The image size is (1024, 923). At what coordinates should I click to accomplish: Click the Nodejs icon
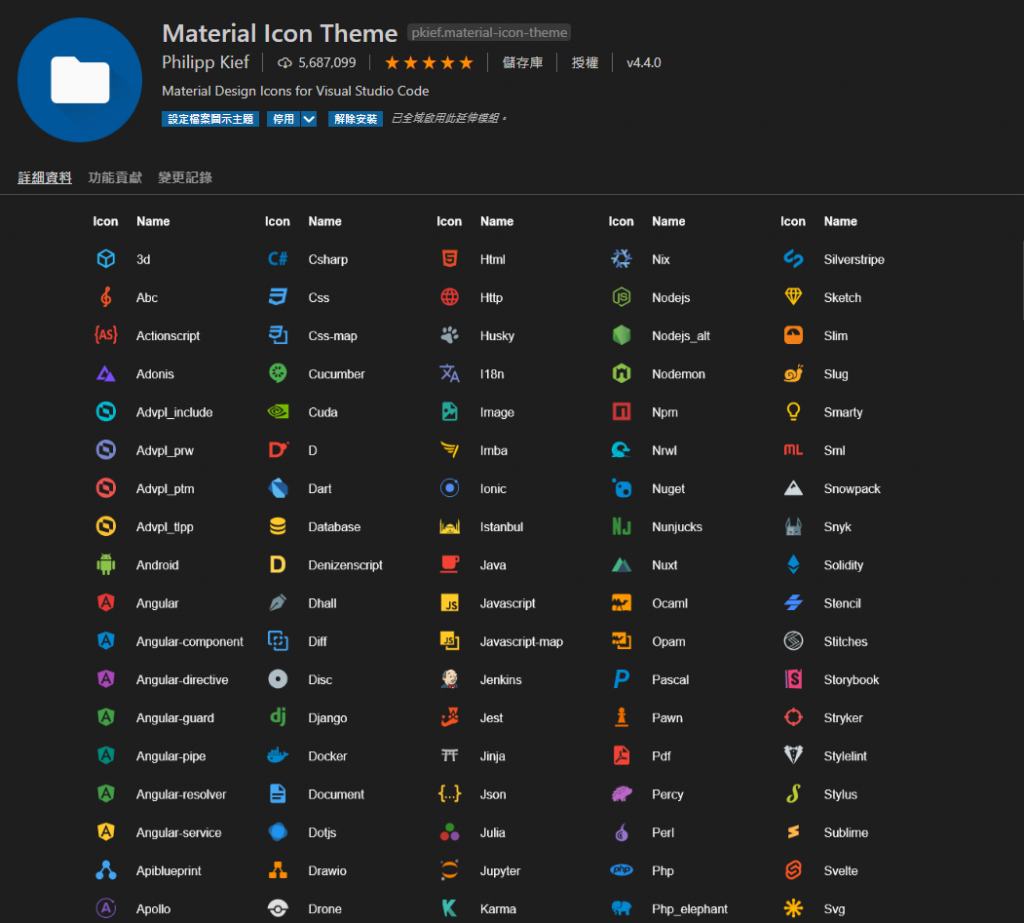click(621, 297)
